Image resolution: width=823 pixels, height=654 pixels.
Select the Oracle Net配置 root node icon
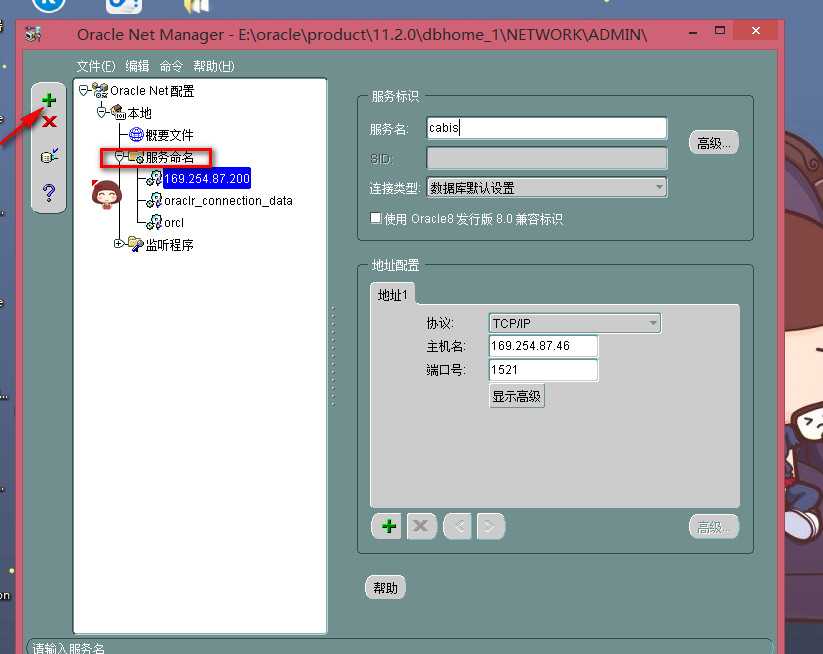coord(100,91)
